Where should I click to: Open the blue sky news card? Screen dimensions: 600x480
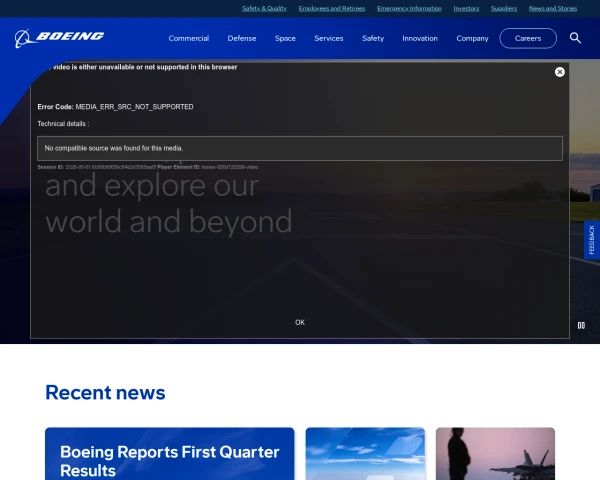tap(365, 454)
